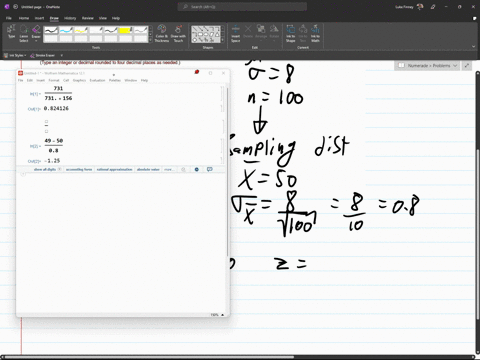Click accounting form suggestion
Image resolution: width=480 pixels, height=360 pixels.
tap(79, 169)
